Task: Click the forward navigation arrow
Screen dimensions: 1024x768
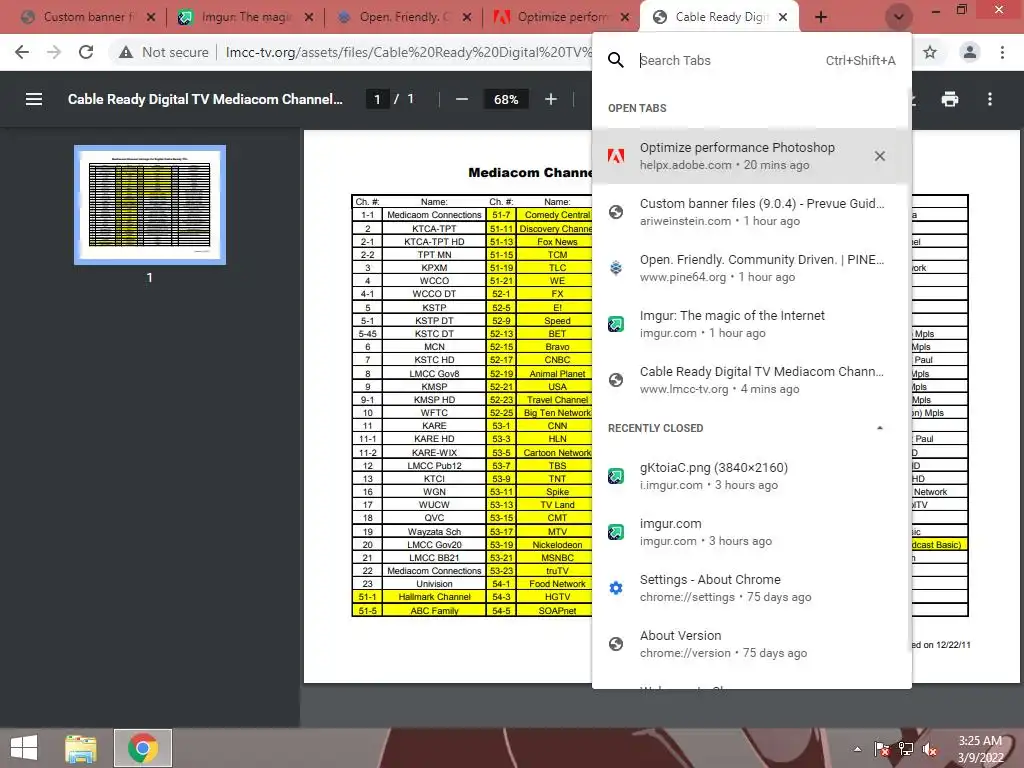Action: point(54,52)
